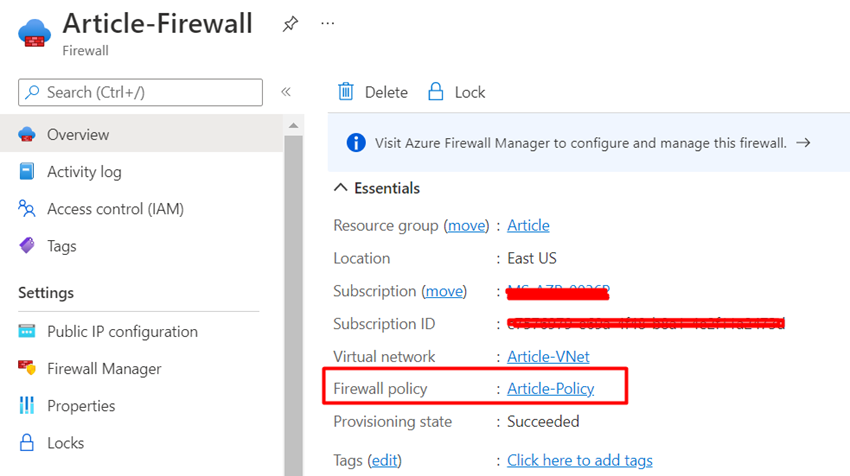Click the Access control people icon

pos(27,209)
